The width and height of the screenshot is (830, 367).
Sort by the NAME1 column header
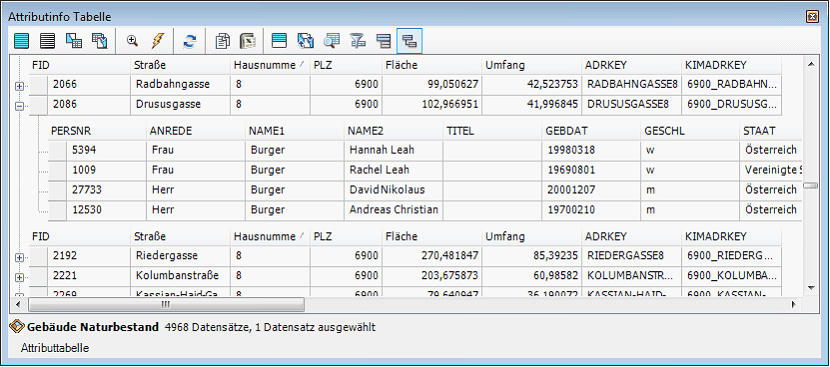click(295, 131)
